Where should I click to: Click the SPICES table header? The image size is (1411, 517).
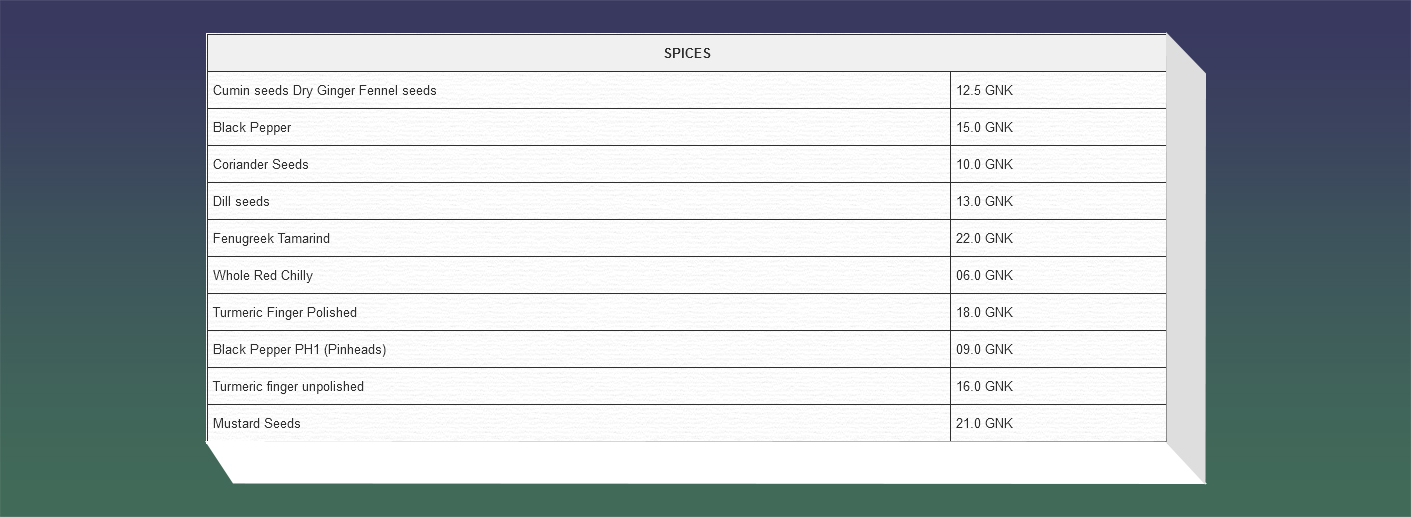coord(687,53)
